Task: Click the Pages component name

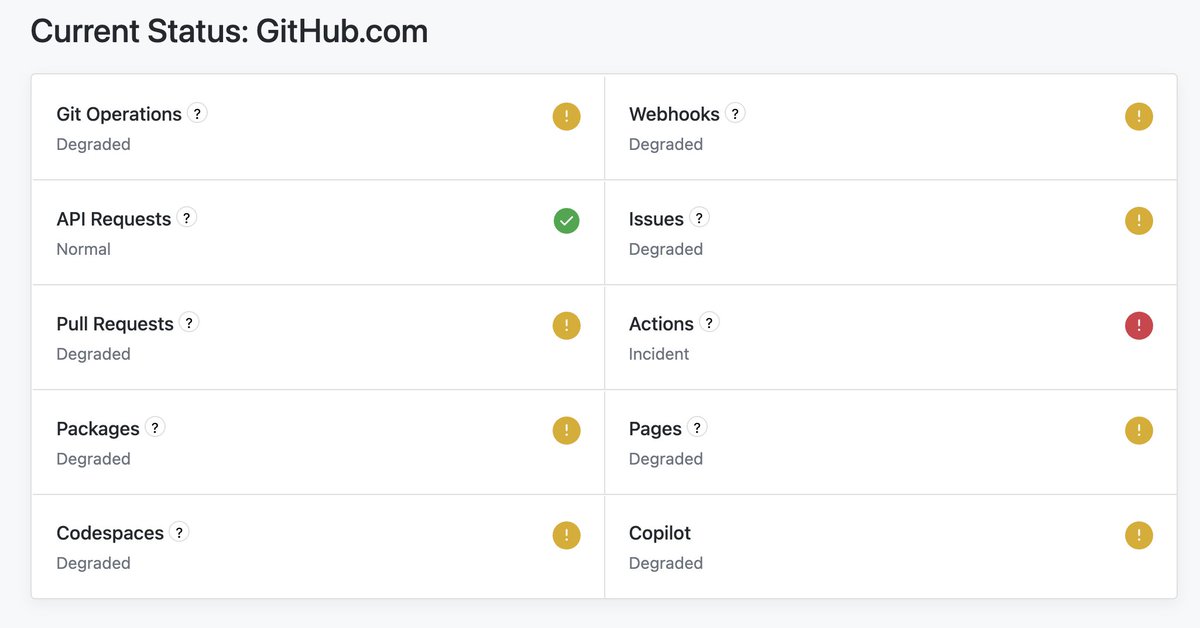Action: tap(655, 429)
